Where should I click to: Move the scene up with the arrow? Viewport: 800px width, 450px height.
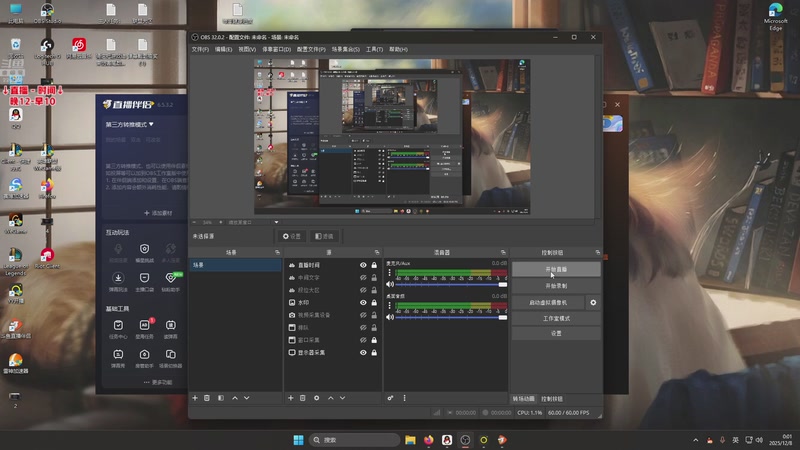[235, 398]
